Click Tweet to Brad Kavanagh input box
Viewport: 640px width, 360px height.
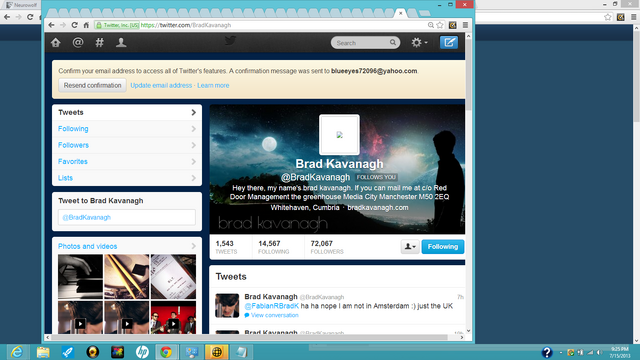(127, 217)
